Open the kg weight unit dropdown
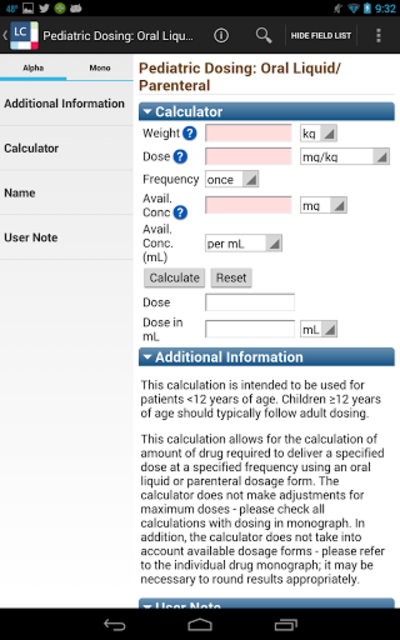This screenshot has height=640, width=400. coord(318,133)
